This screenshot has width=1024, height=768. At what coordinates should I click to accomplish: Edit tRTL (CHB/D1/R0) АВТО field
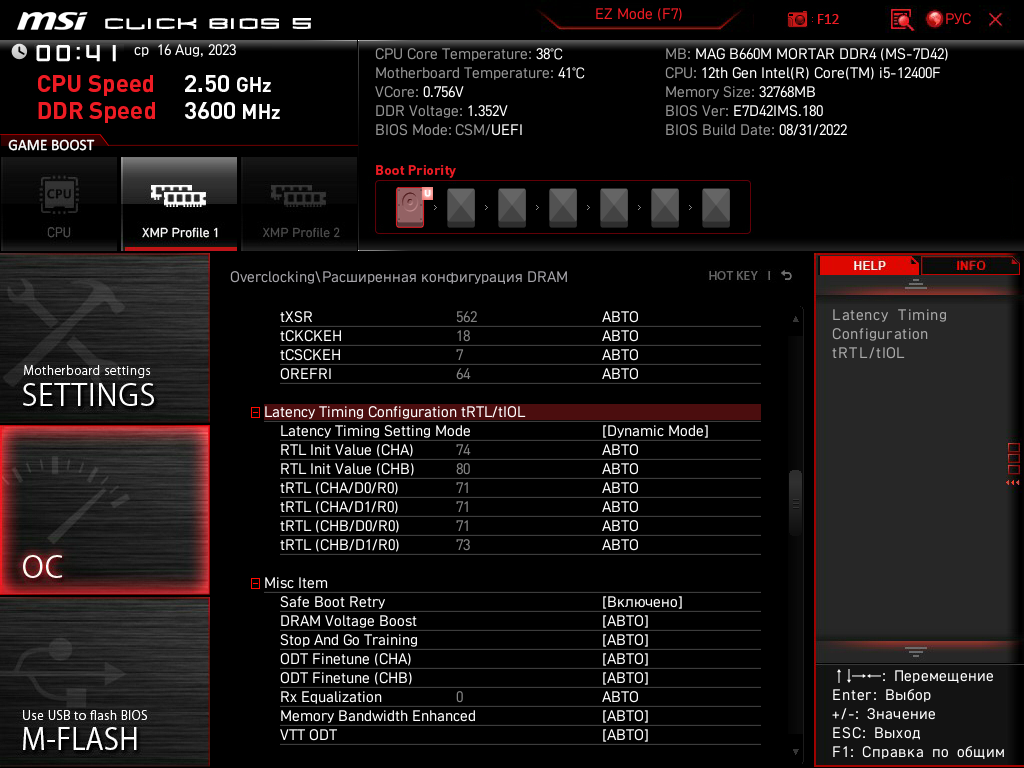[x=620, y=545]
